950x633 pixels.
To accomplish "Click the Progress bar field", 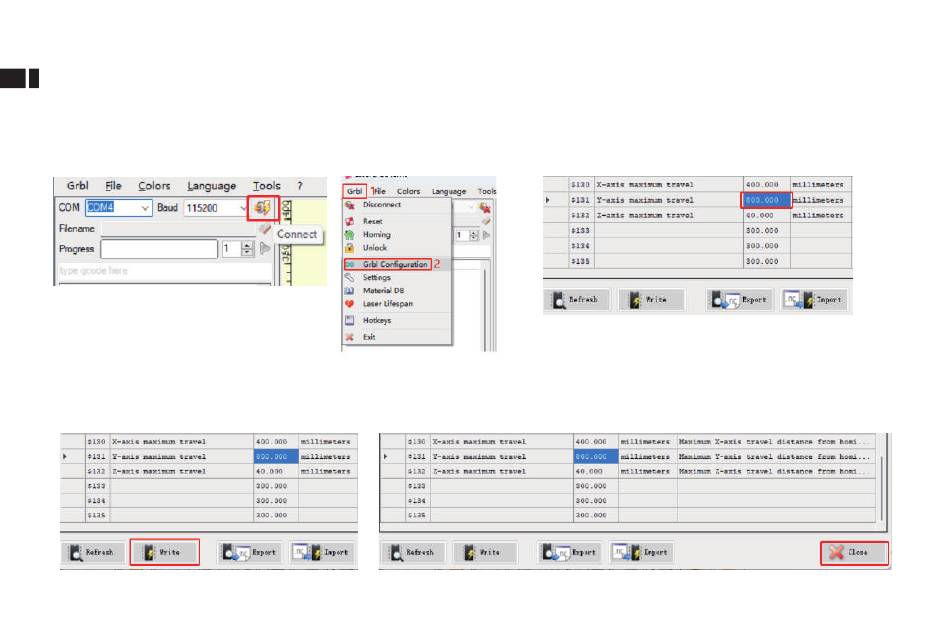I will point(159,249).
